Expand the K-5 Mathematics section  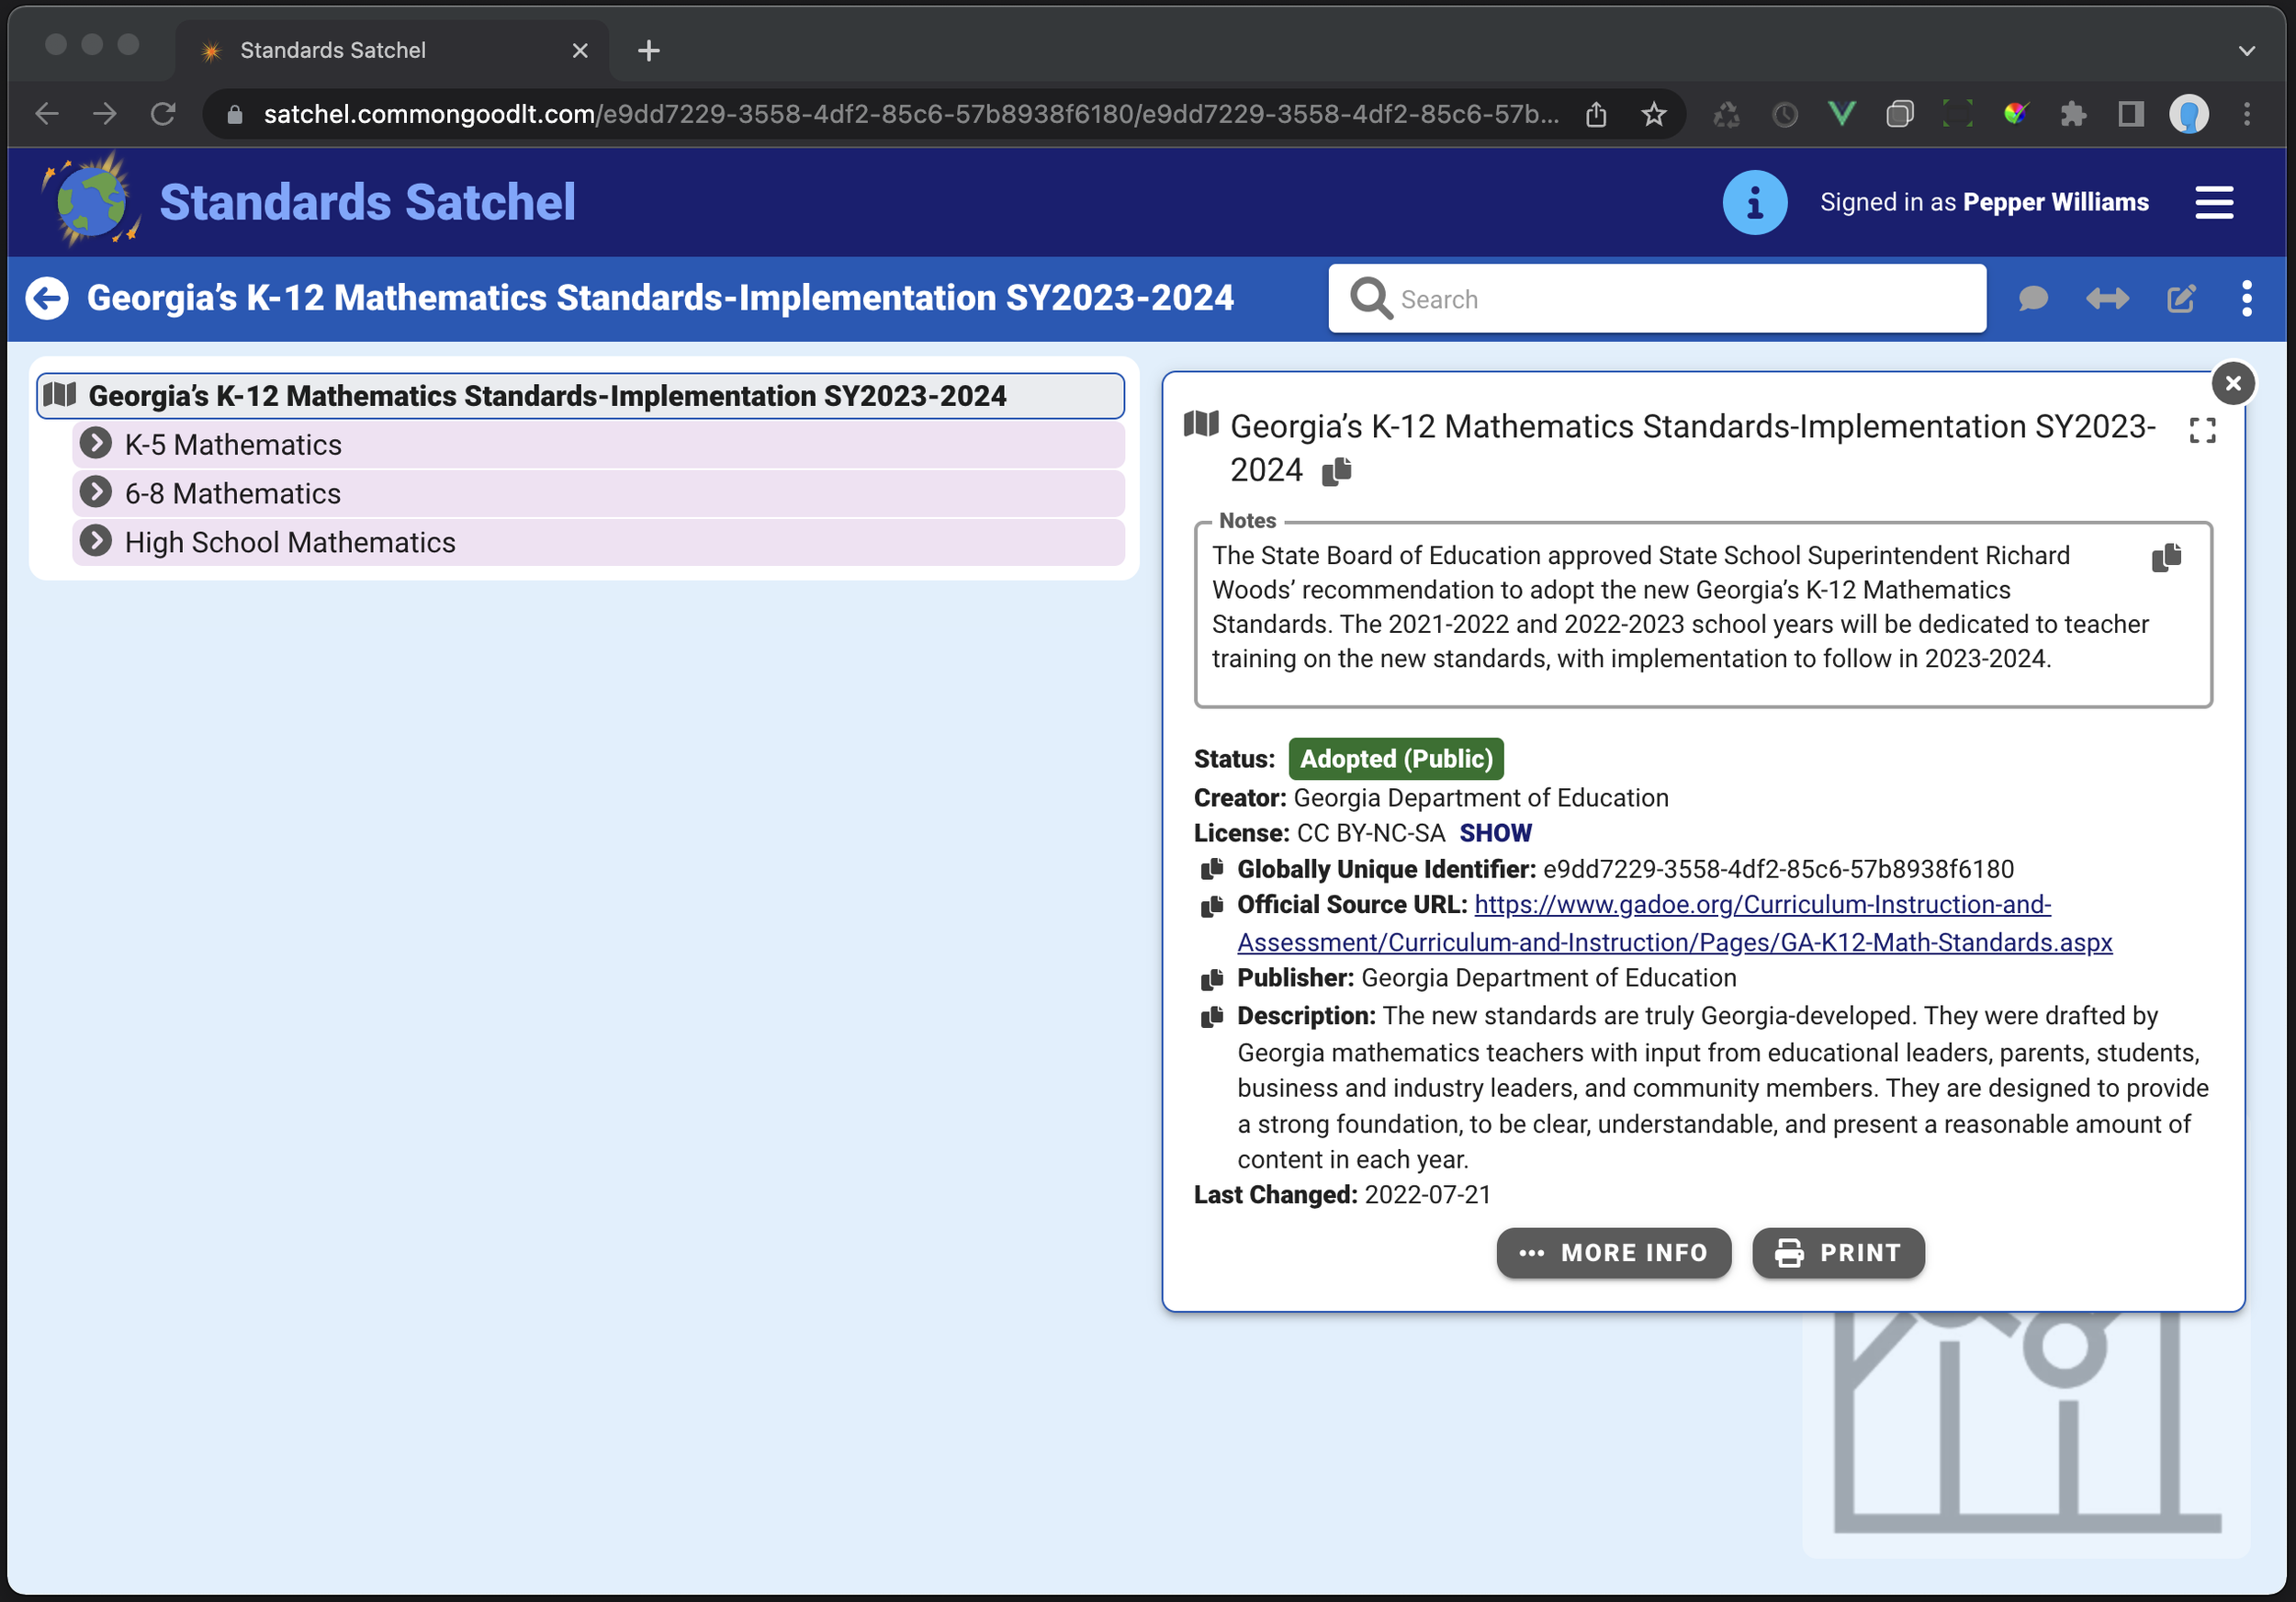[x=96, y=443]
